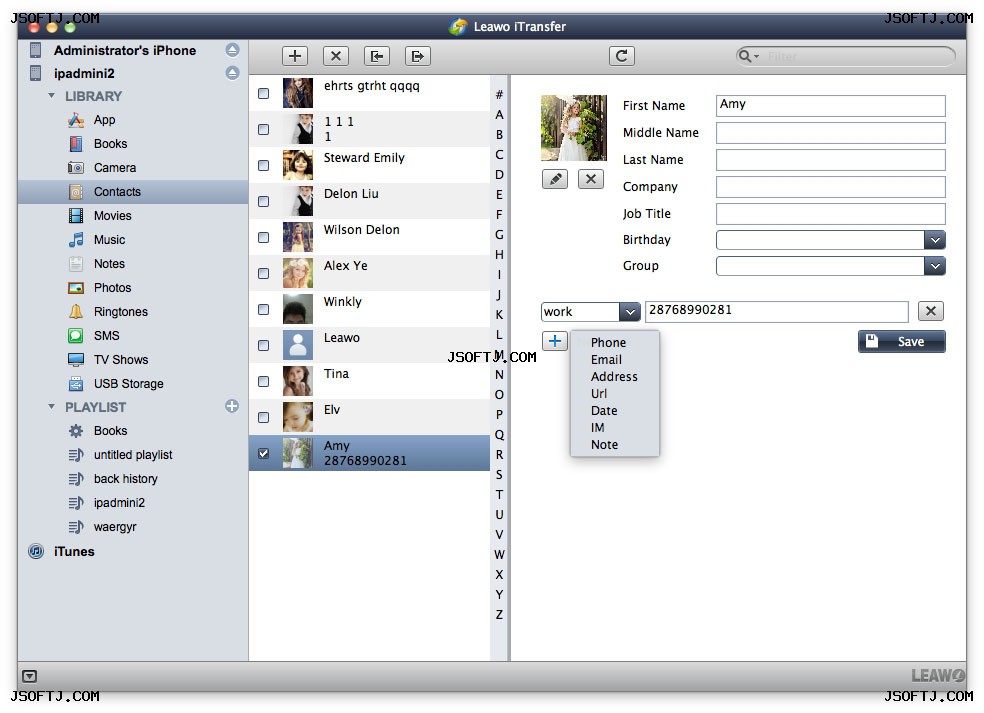Image resolution: width=984 pixels, height=713 pixels.
Task: Open the Group dropdown
Action: pos(934,266)
